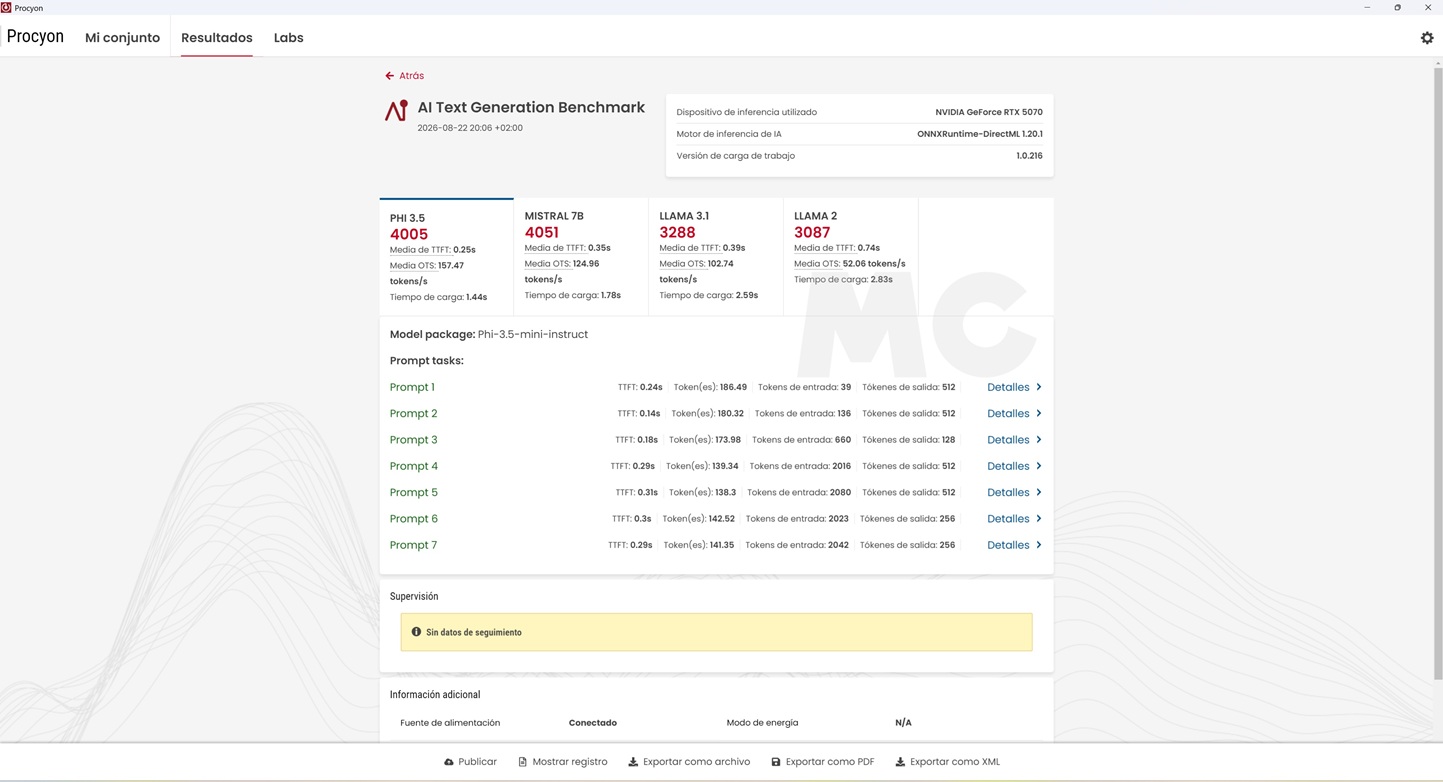1443x782 pixels.
Task: Click the Prompt 4 row title
Action: [x=414, y=466]
